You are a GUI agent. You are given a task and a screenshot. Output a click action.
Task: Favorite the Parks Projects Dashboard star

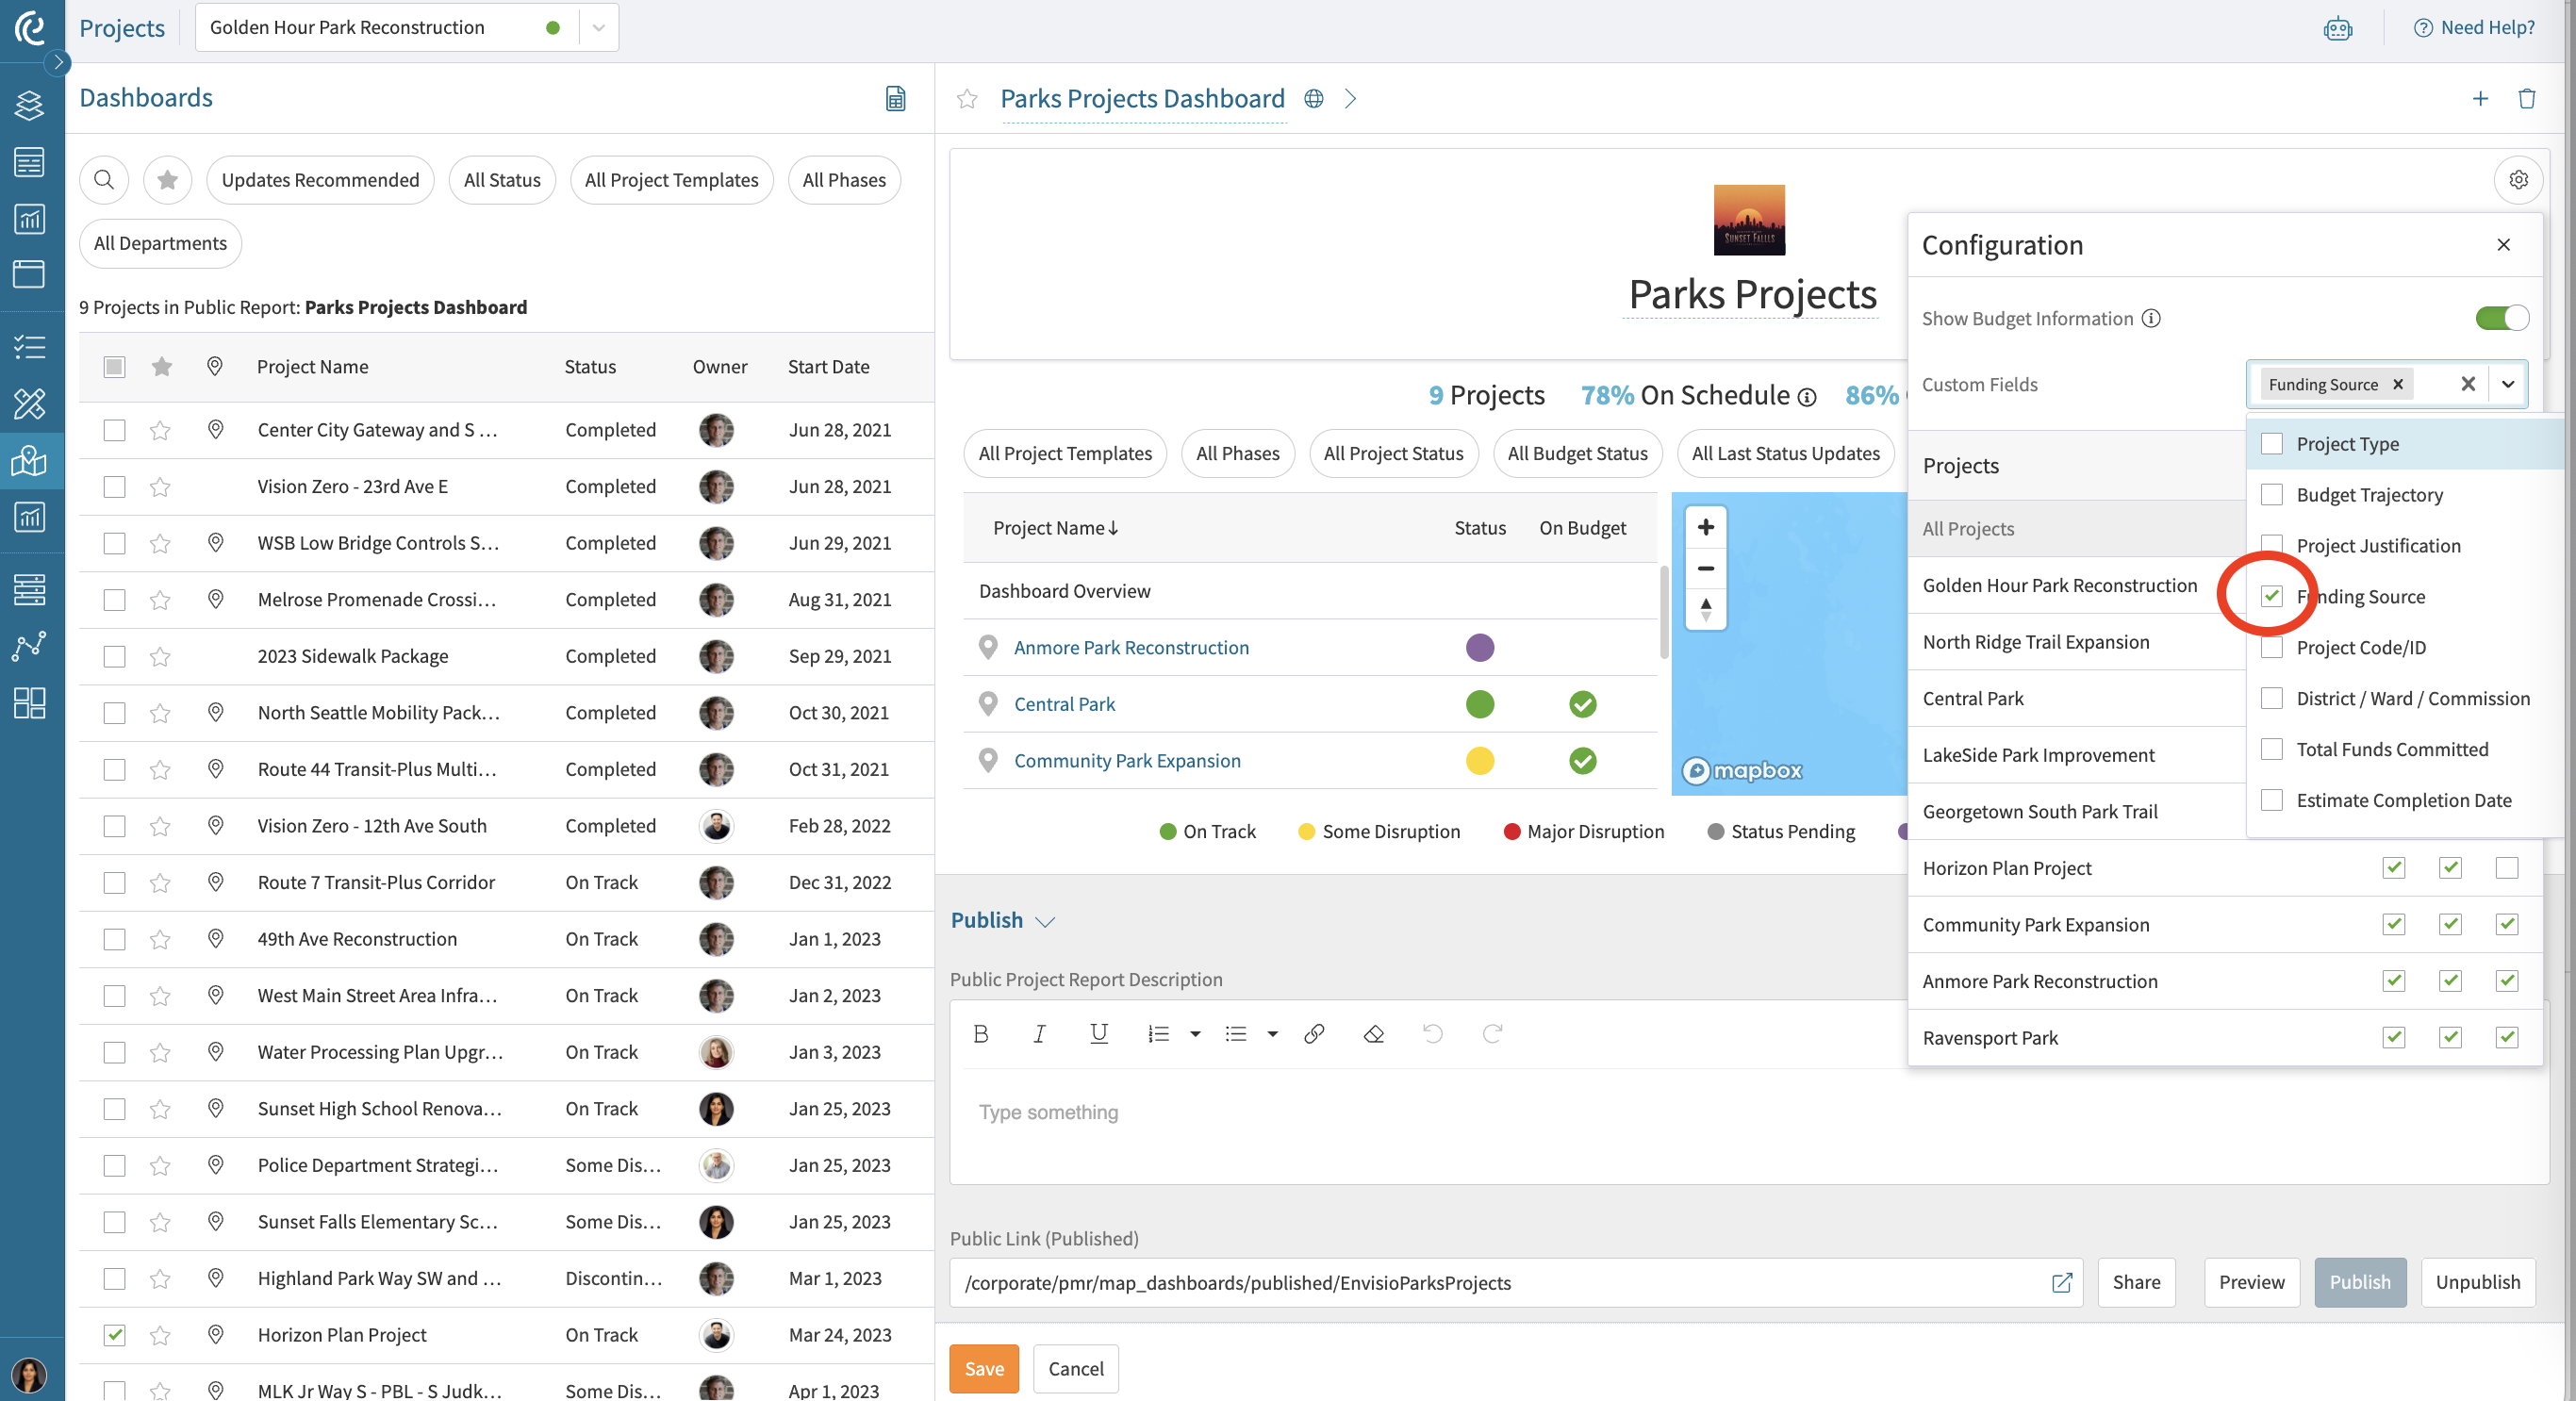966,98
